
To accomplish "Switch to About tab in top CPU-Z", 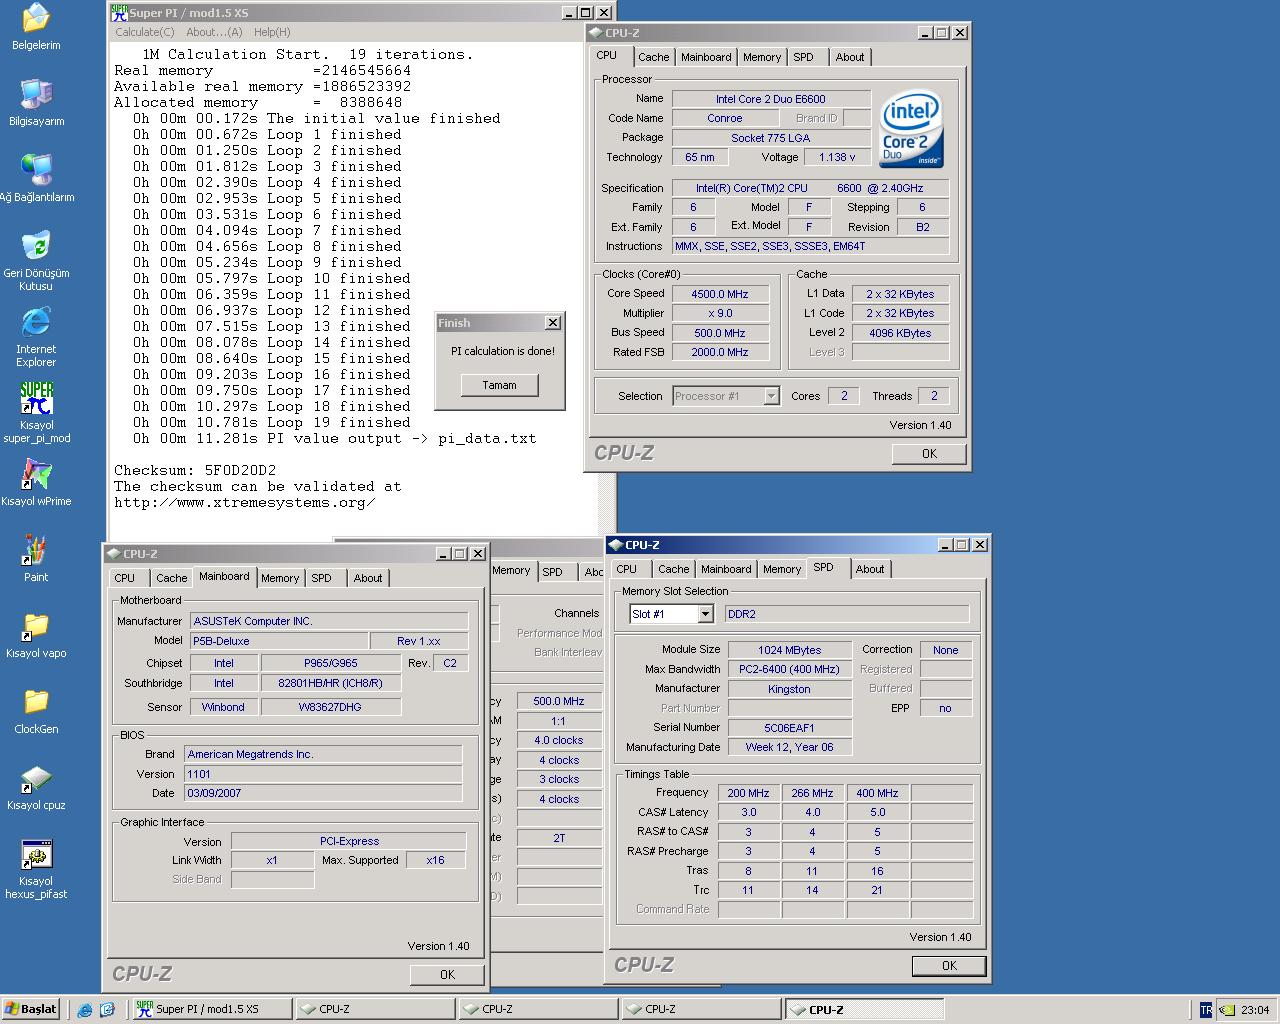I will point(850,57).
